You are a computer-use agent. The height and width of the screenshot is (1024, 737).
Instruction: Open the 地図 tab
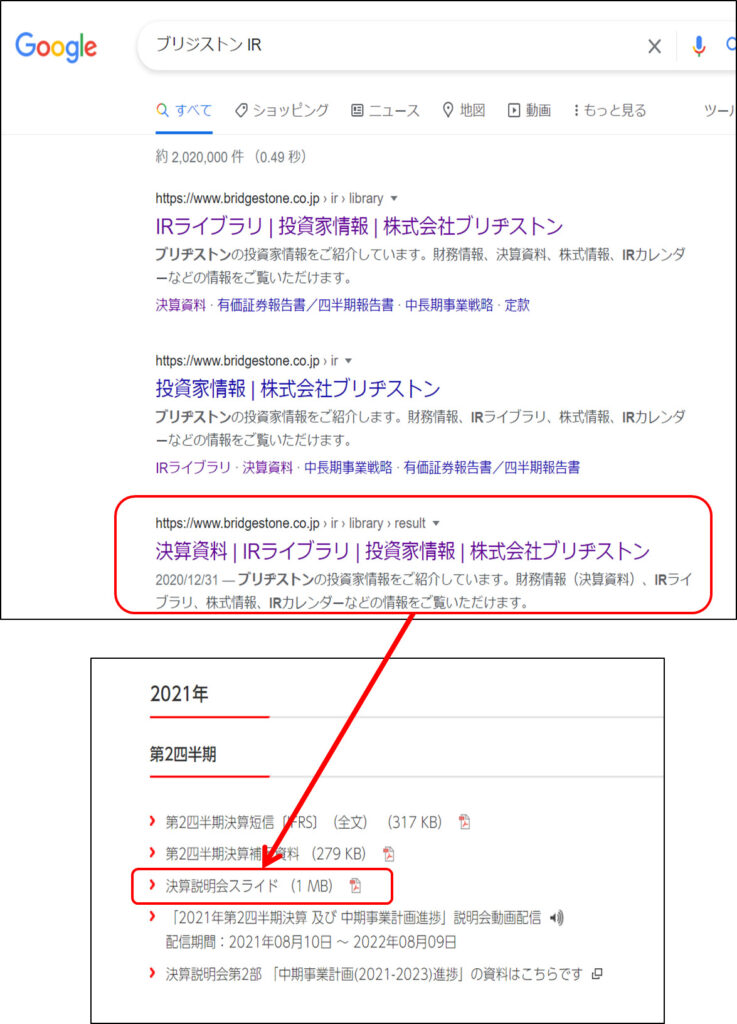(464, 110)
